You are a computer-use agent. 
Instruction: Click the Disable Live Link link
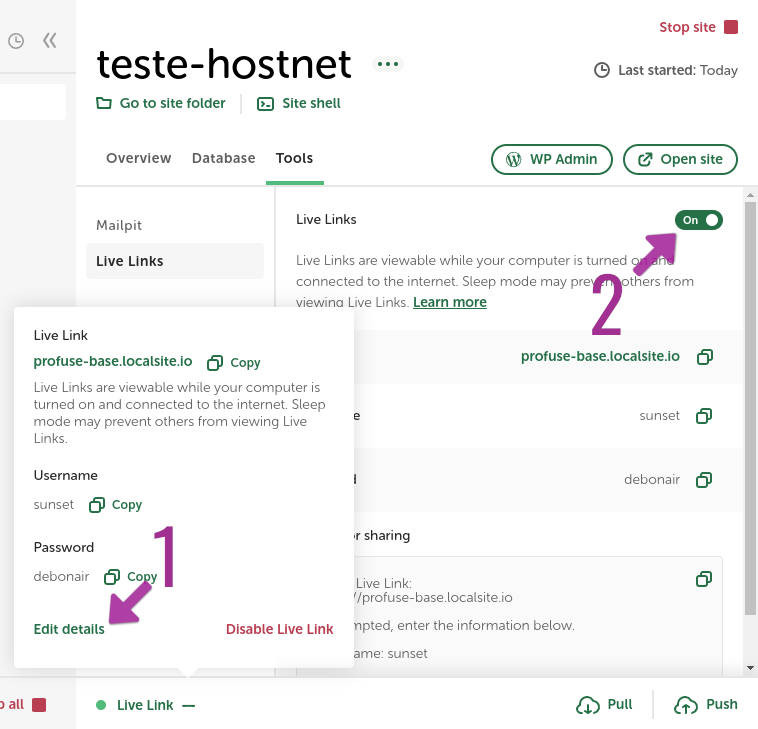click(279, 629)
